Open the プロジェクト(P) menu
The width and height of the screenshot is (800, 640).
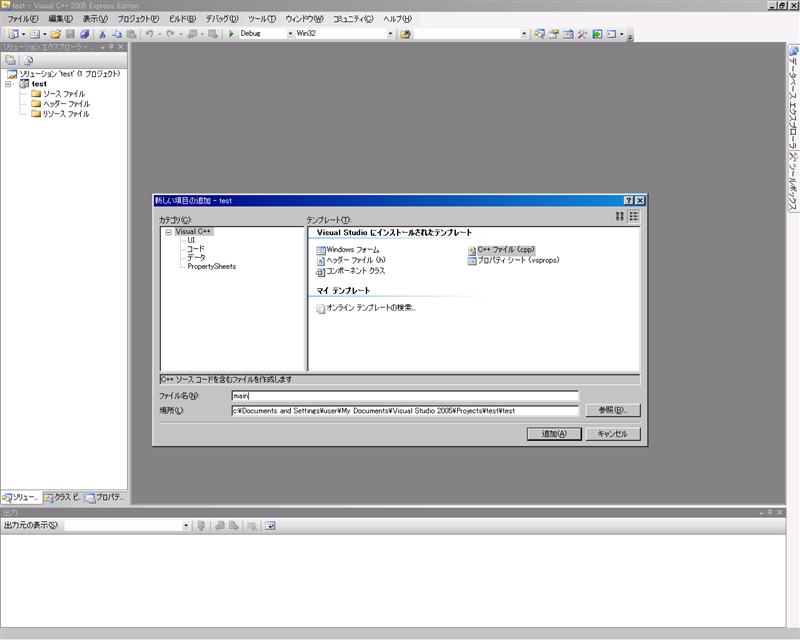click(138, 19)
